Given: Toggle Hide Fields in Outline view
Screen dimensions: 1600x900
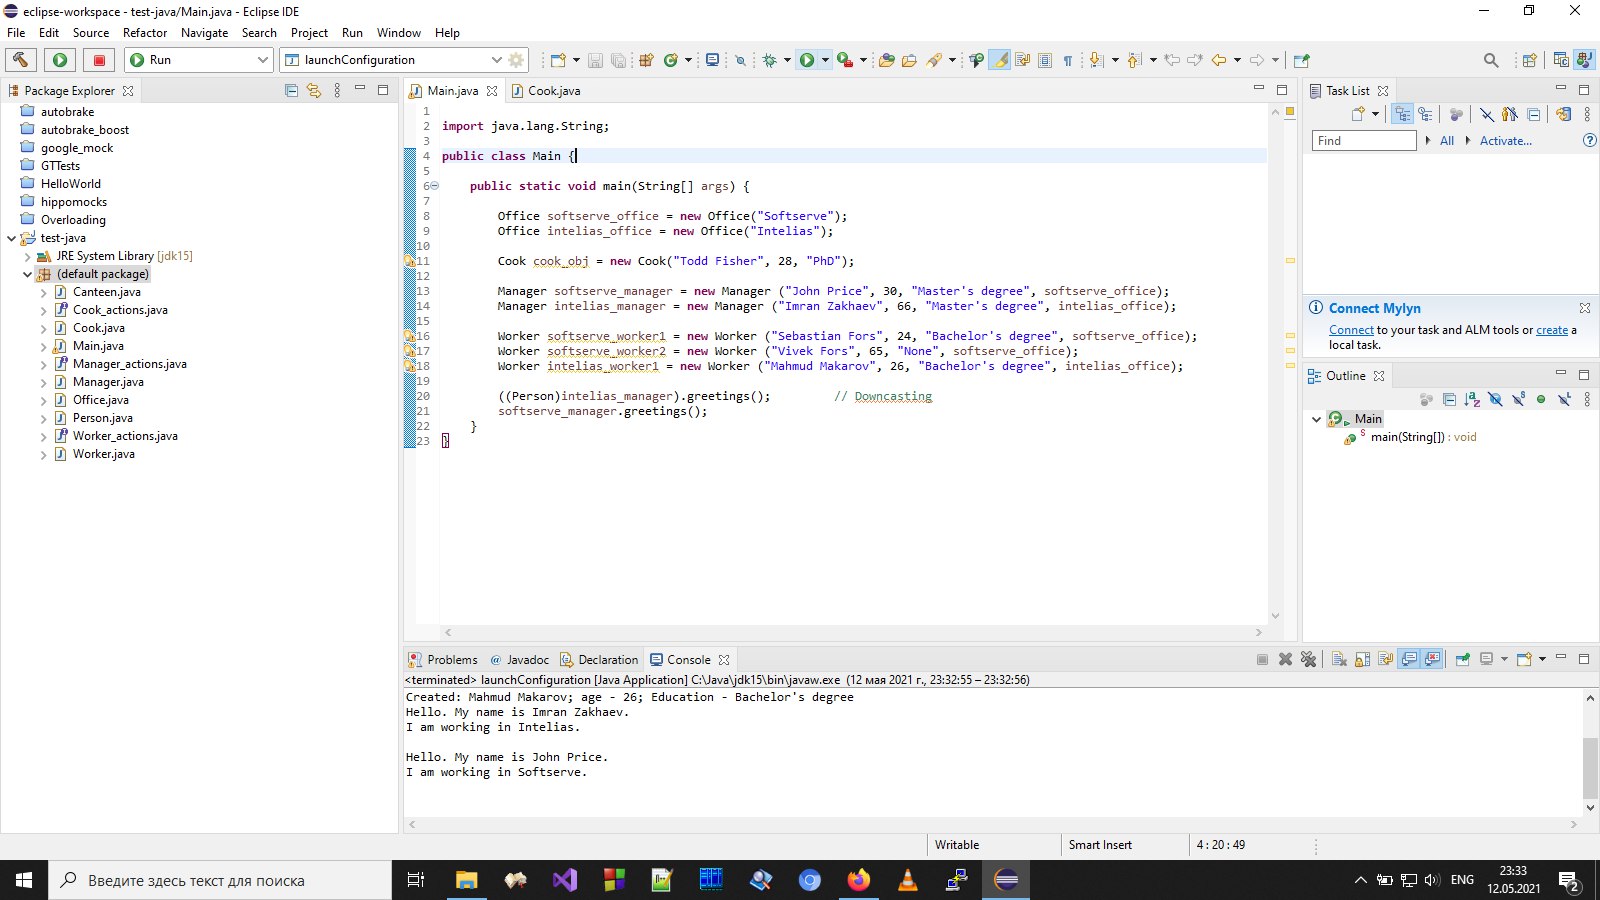Looking at the screenshot, I should [x=1495, y=399].
